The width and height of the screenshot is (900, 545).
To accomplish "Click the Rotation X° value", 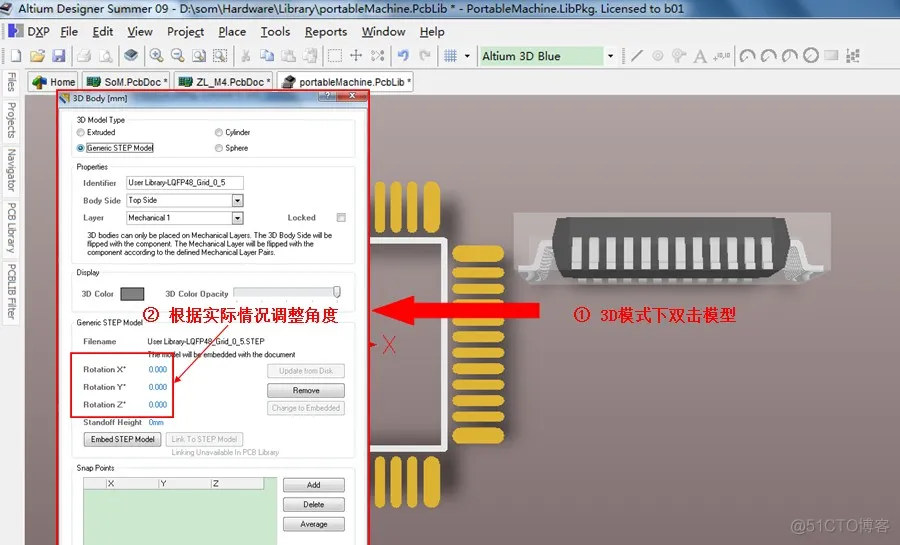I will click(x=158, y=370).
